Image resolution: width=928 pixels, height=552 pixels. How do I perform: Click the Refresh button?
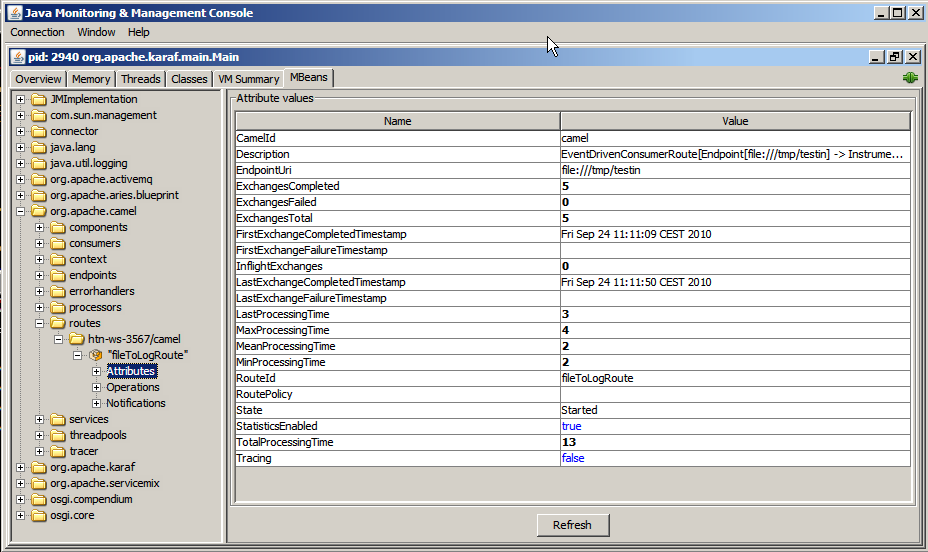coord(572,525)
